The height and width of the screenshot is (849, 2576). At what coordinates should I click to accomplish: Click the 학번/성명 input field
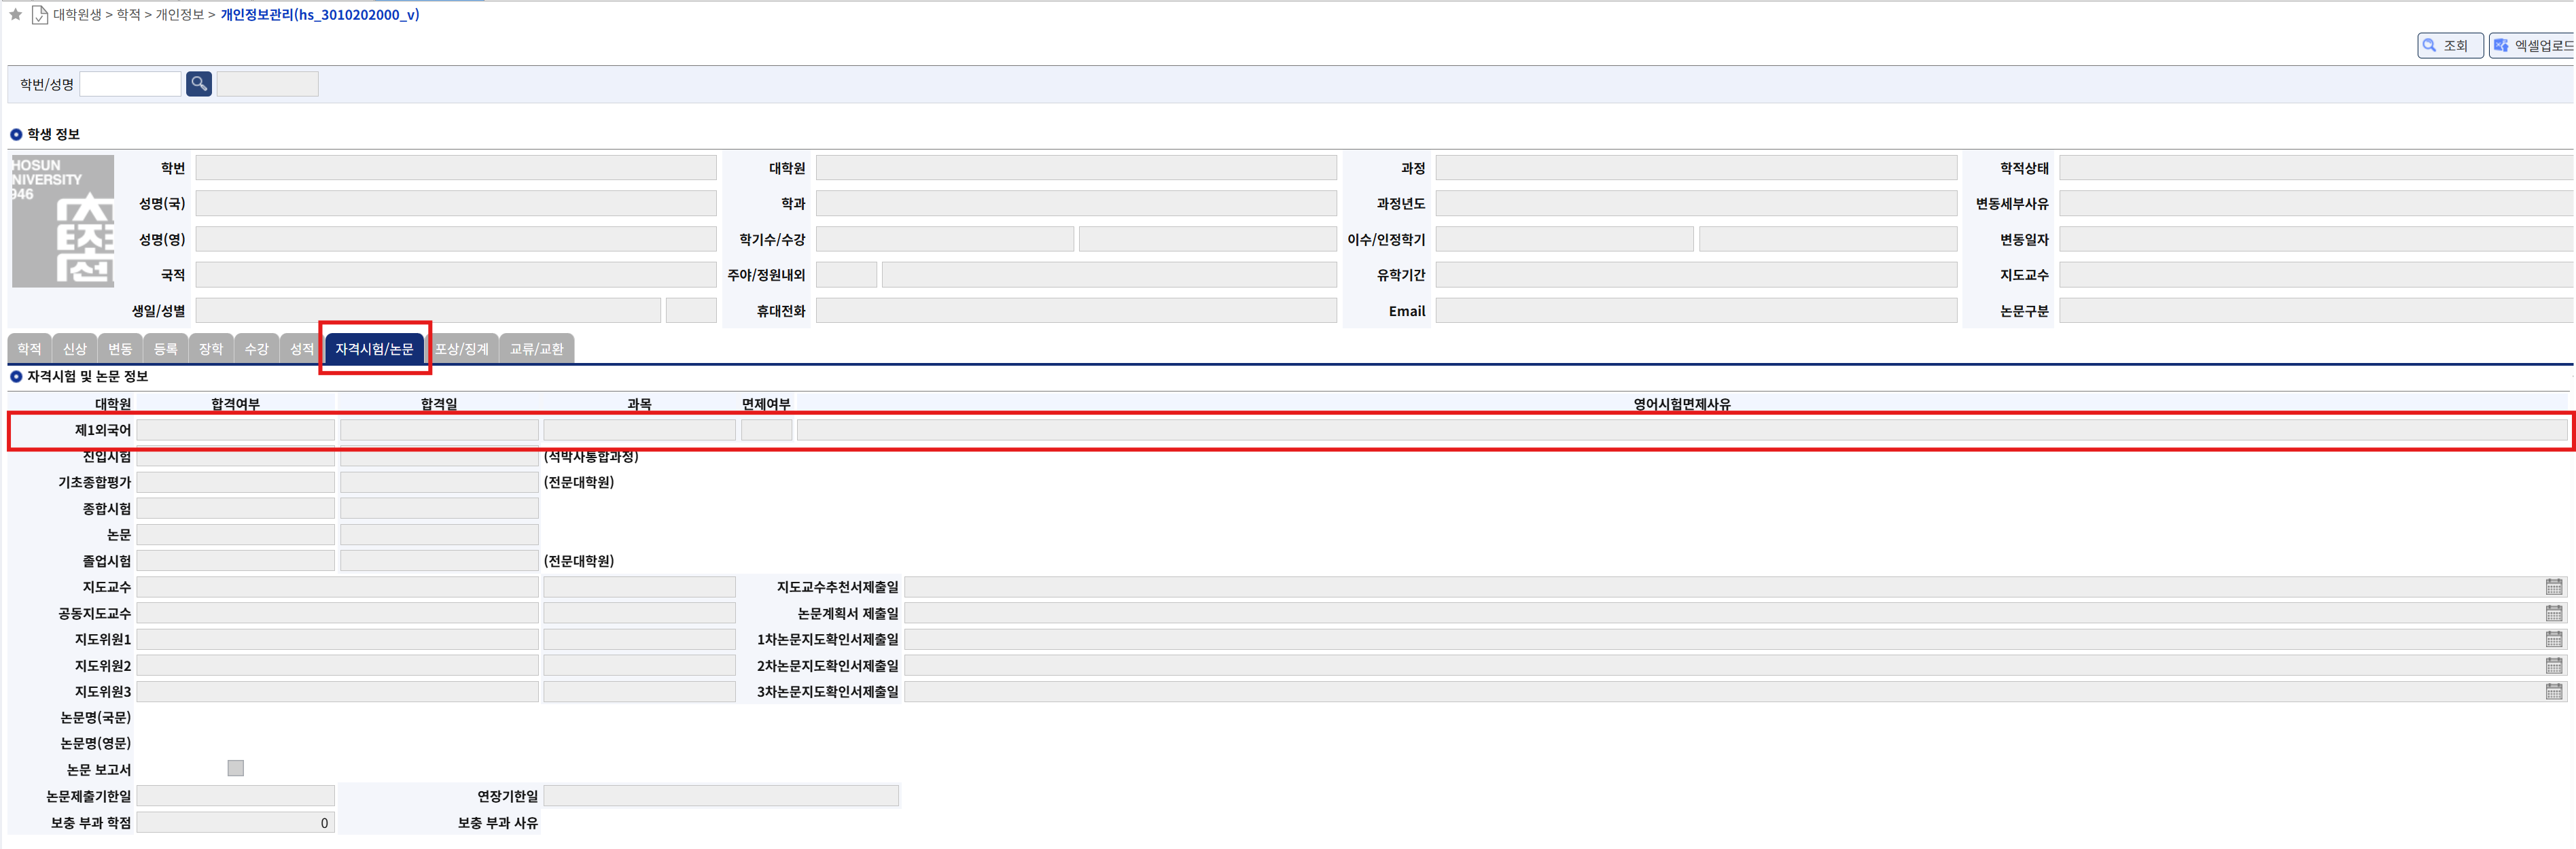click(x=130, y=84)
